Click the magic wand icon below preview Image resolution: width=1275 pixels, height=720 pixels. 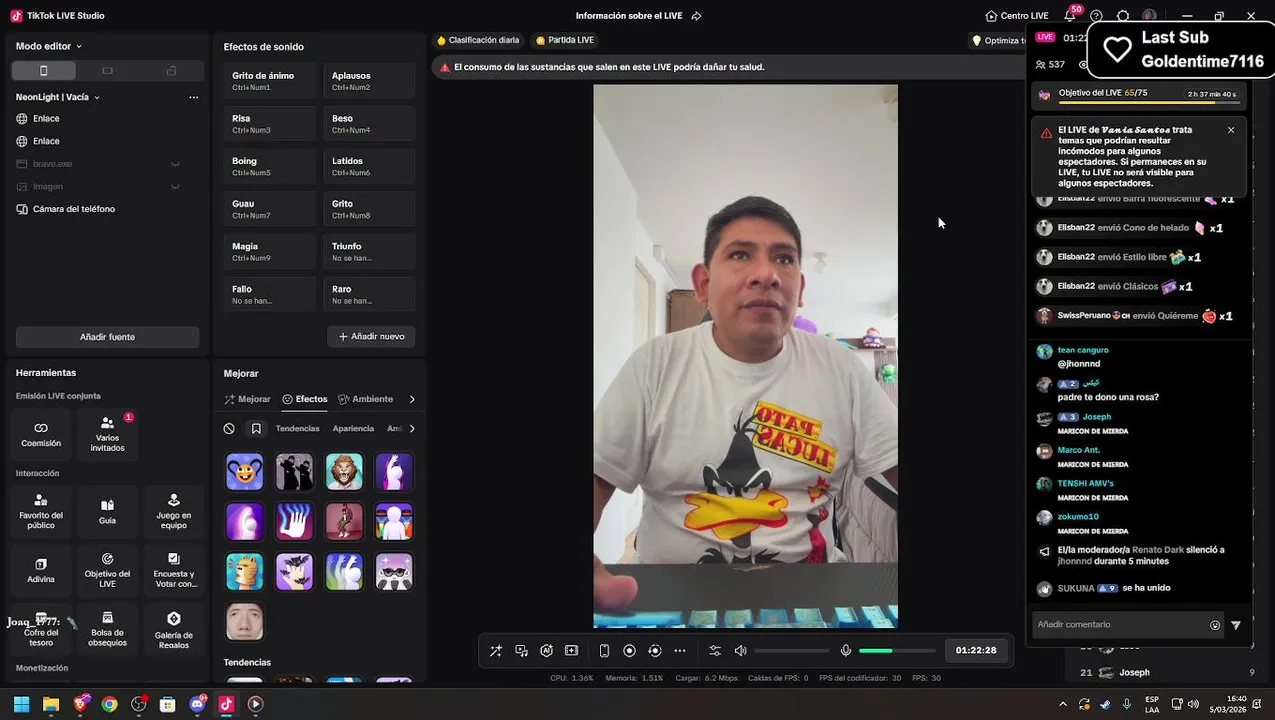coord(496,650)
